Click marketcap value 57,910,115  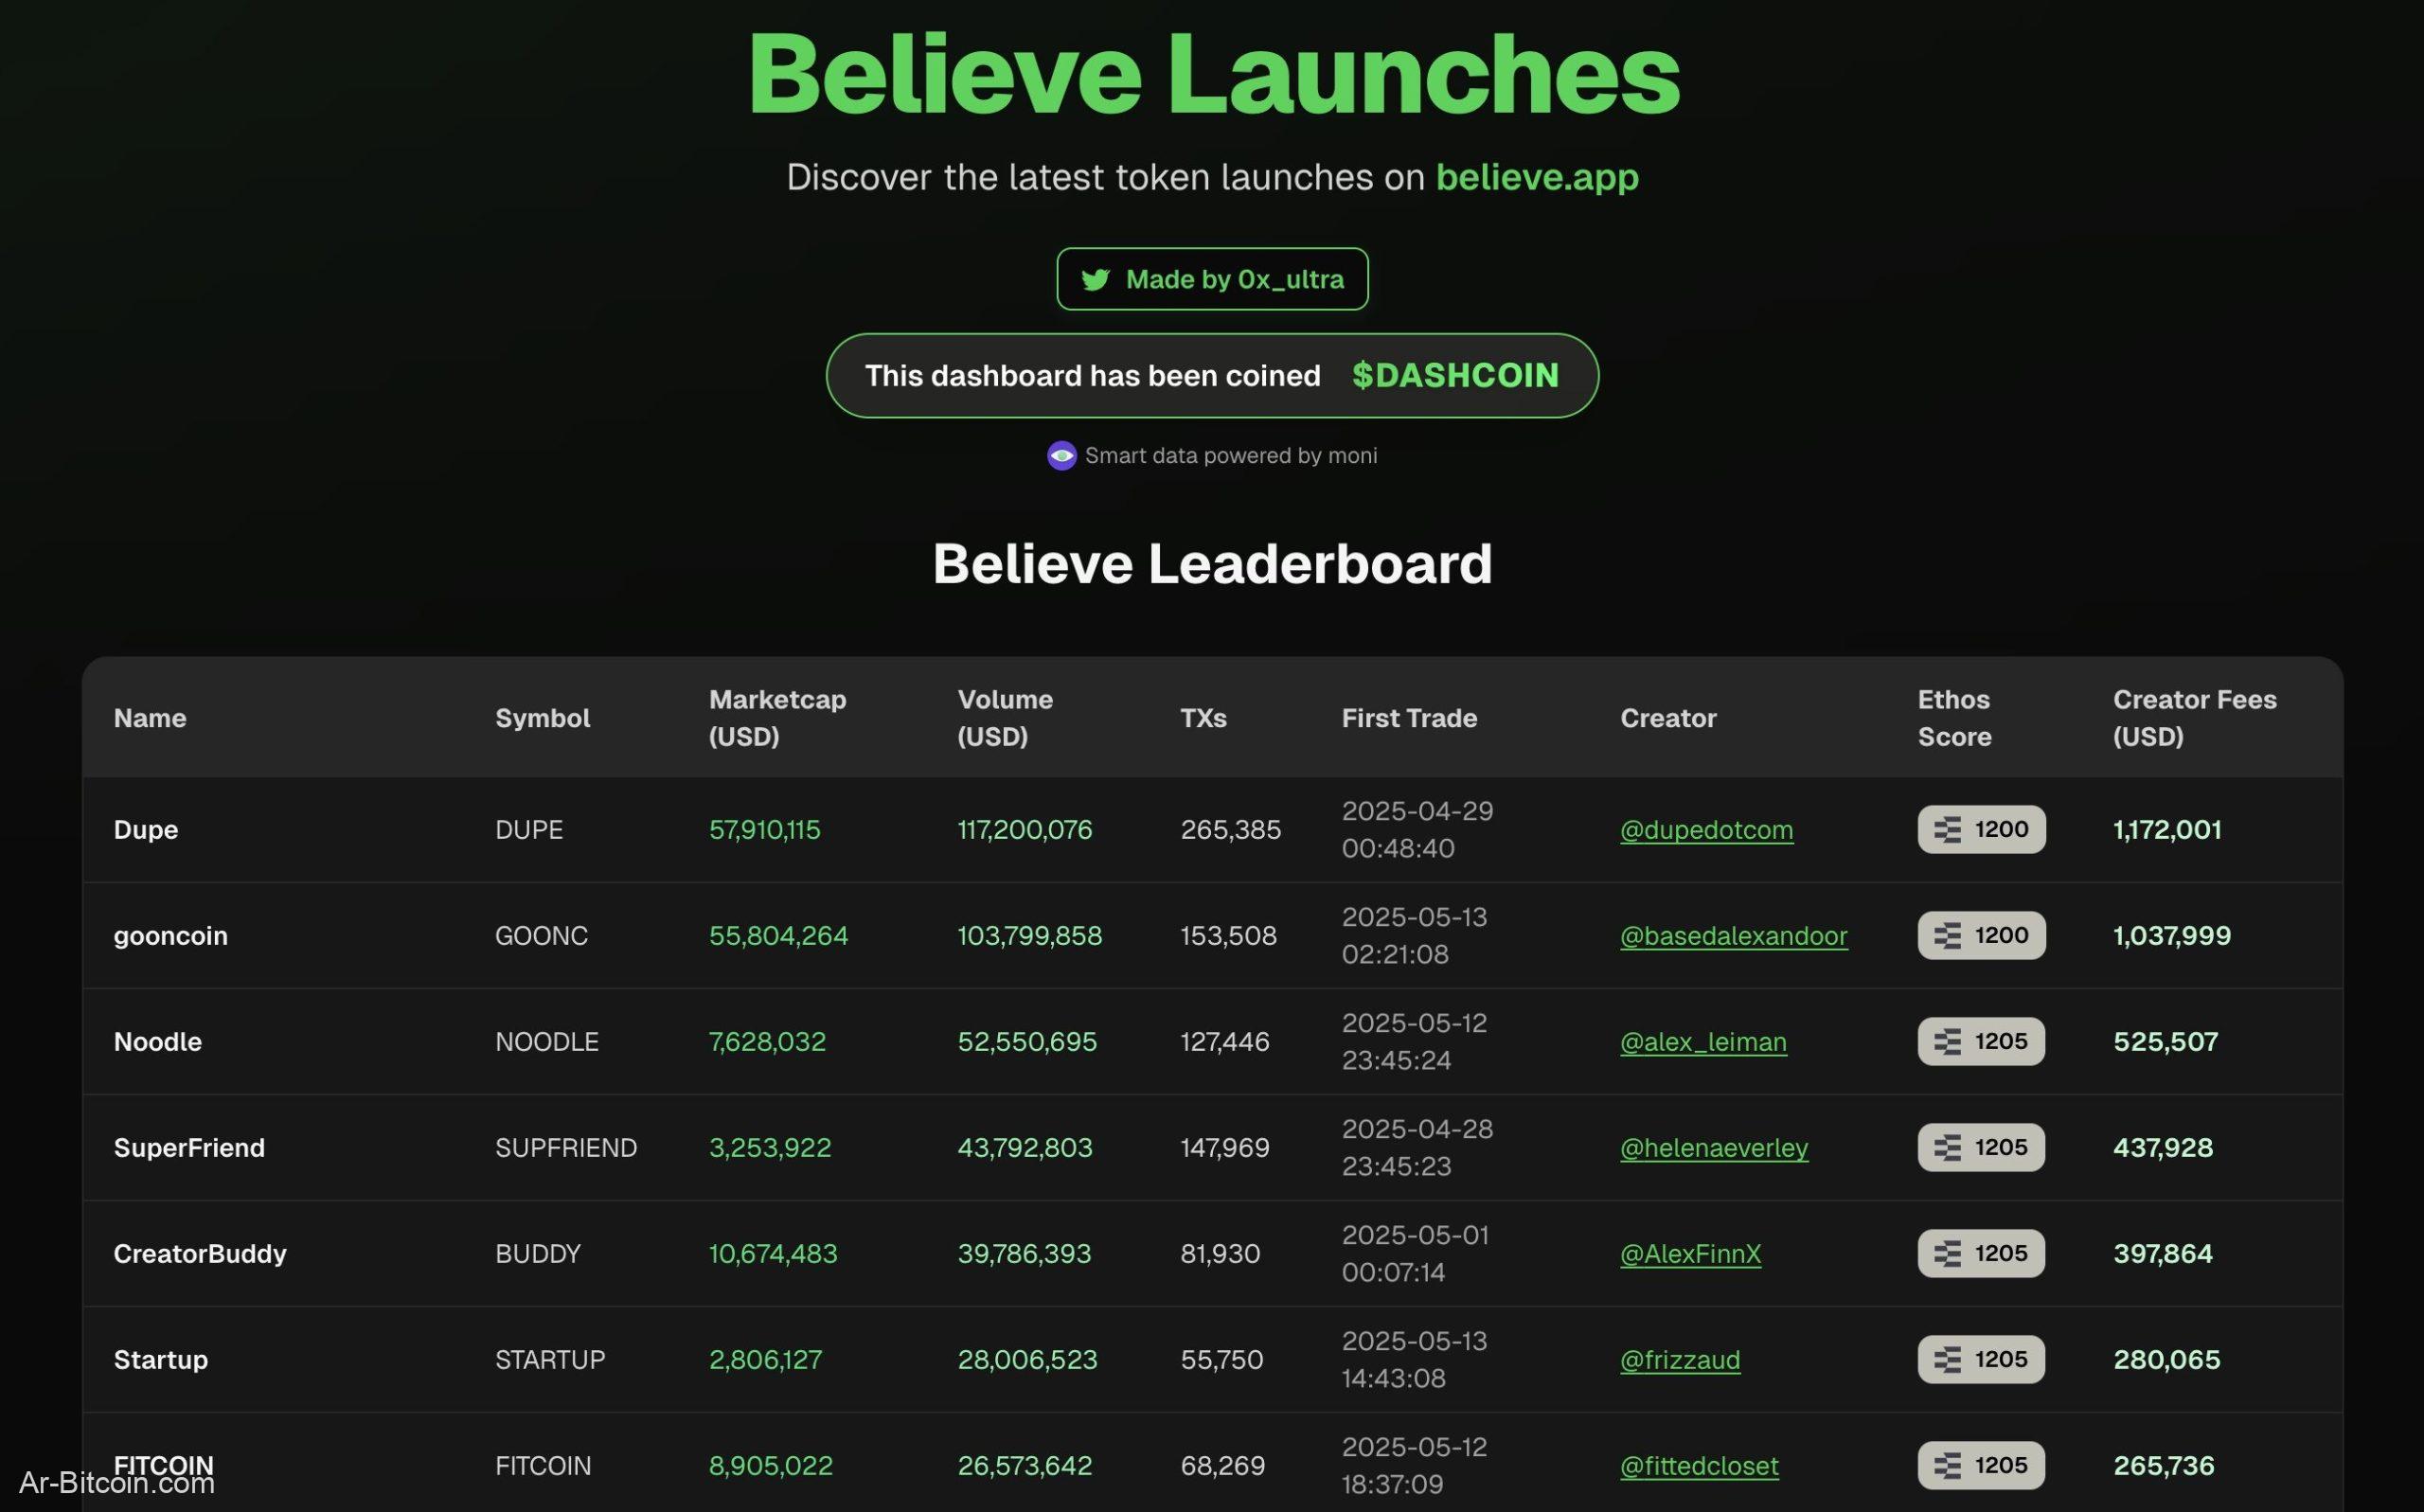tap(764, 830)
